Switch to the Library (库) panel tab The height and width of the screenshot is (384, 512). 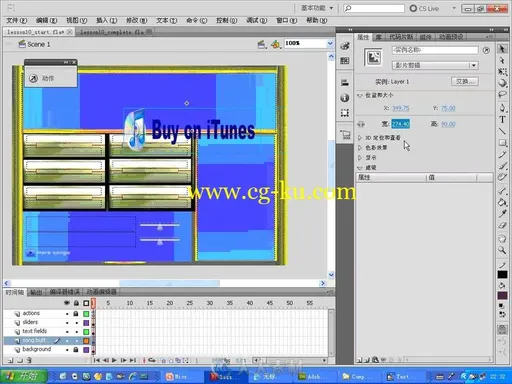(x=379, y=37)
